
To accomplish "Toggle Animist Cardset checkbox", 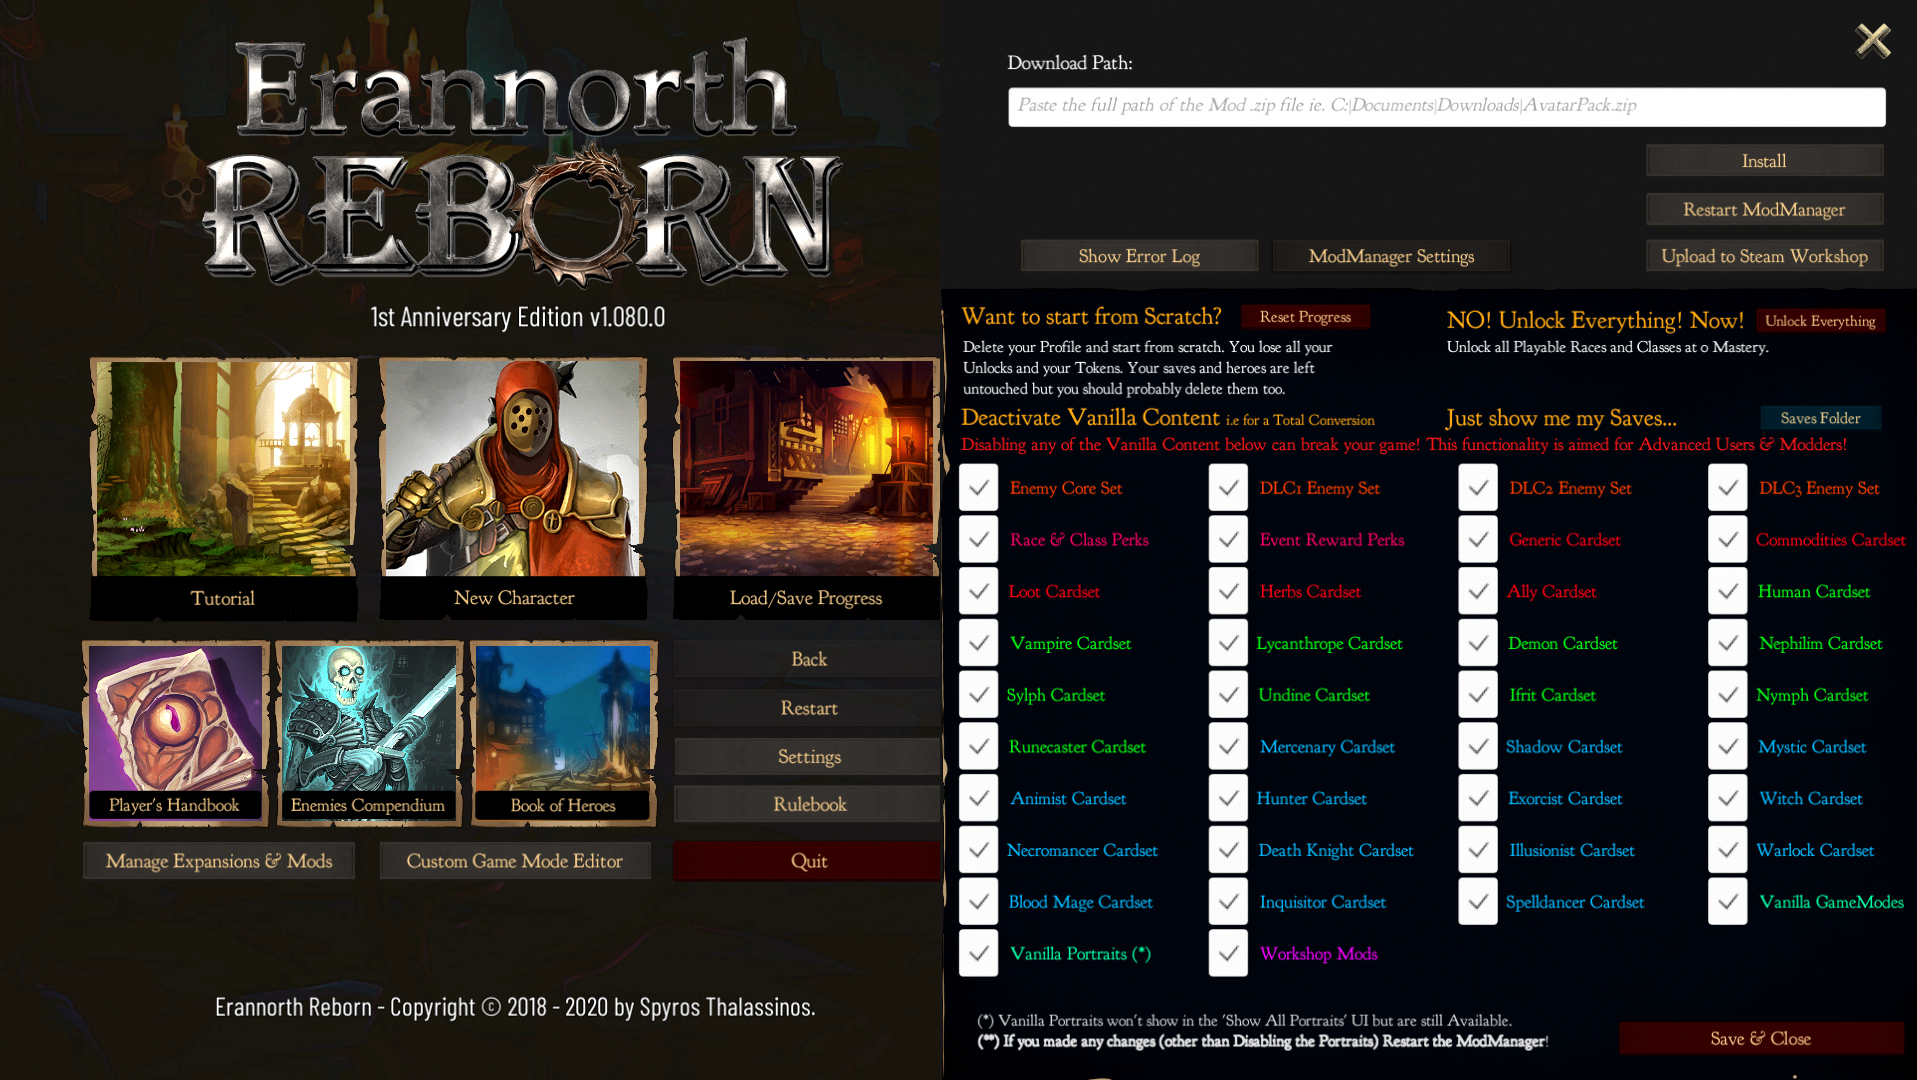I will click(x=978, y=799).
